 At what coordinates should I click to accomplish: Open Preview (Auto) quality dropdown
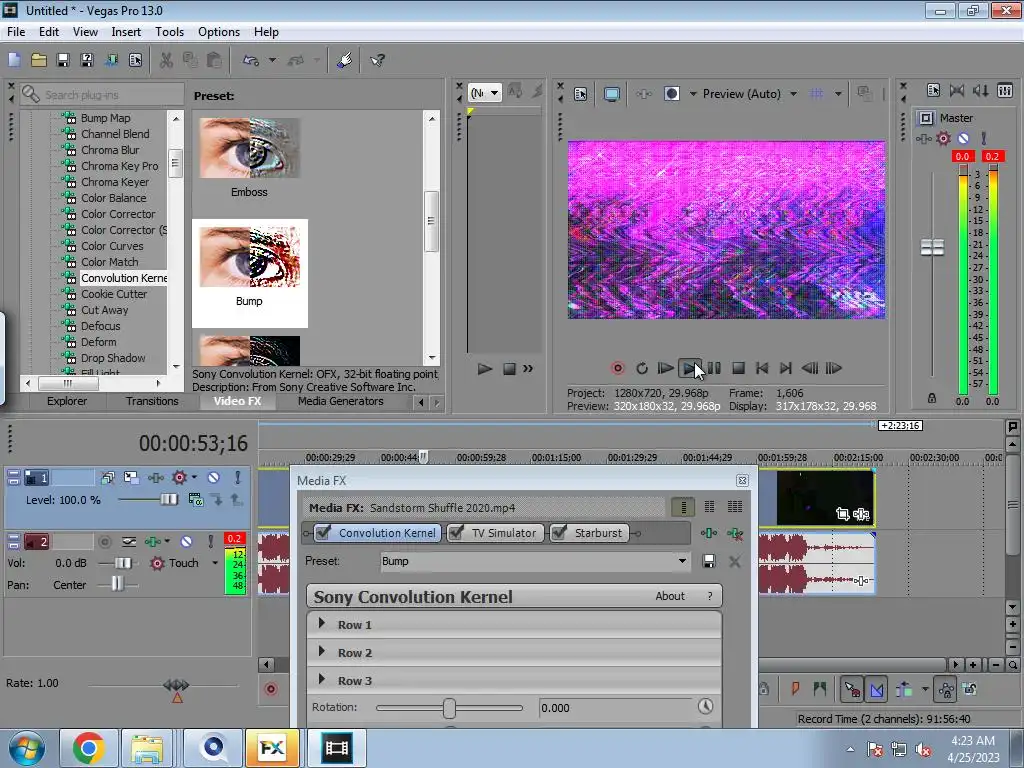coord(793,94)
